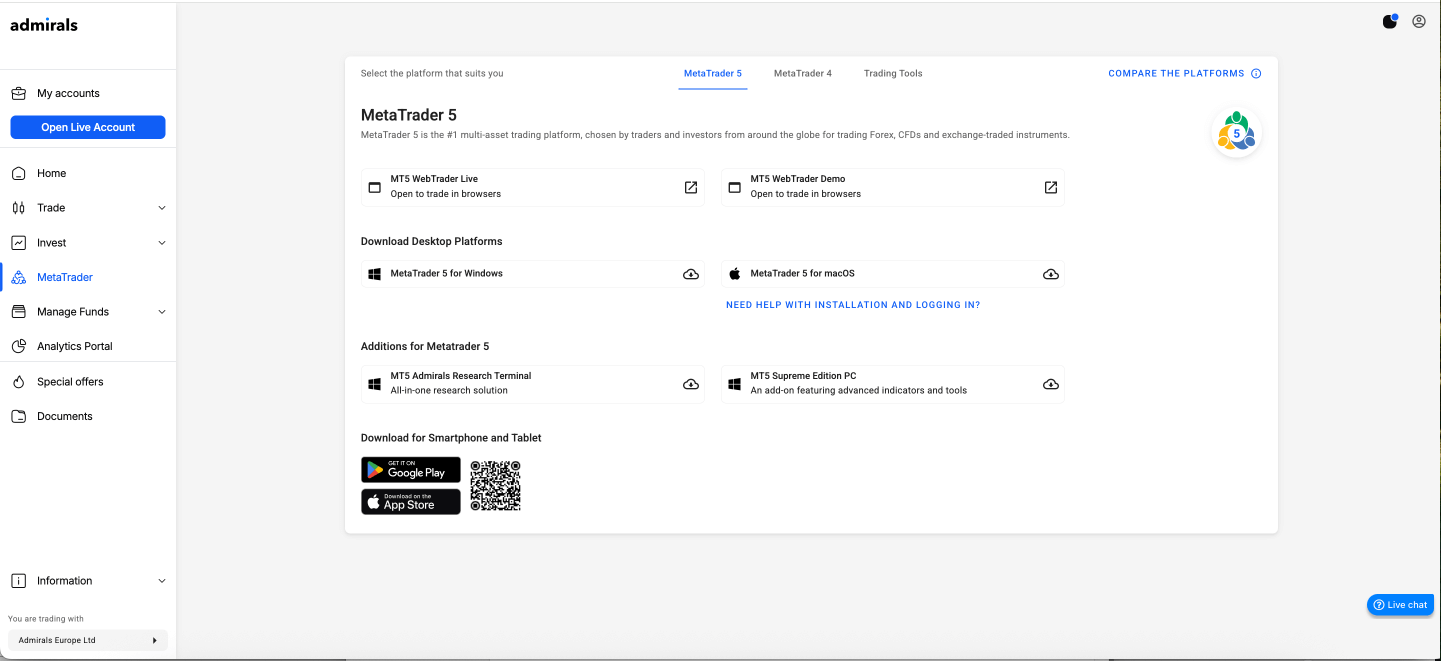Download MetaTrader 5 for Windows cloud icon

691,274
